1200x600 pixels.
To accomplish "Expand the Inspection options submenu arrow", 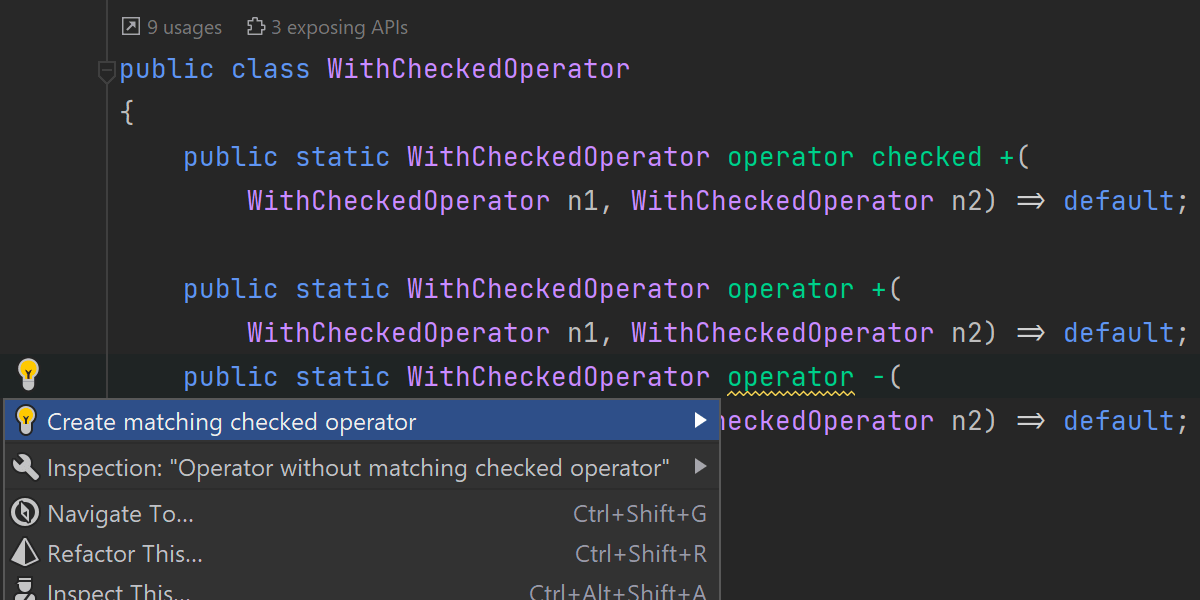I will (x=701, y=467).
